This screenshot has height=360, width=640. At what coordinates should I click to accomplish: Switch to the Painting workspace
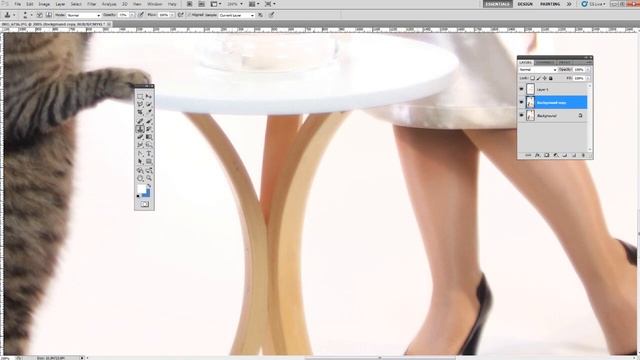coord(550,4)
